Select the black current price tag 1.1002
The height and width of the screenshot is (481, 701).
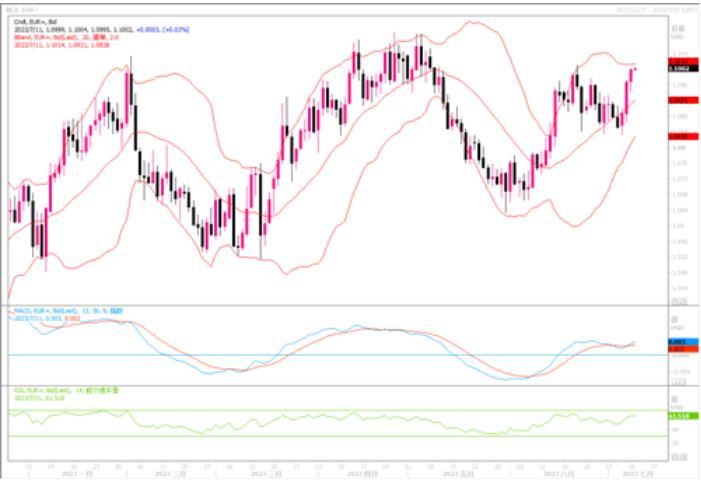(x=682, y=66)
